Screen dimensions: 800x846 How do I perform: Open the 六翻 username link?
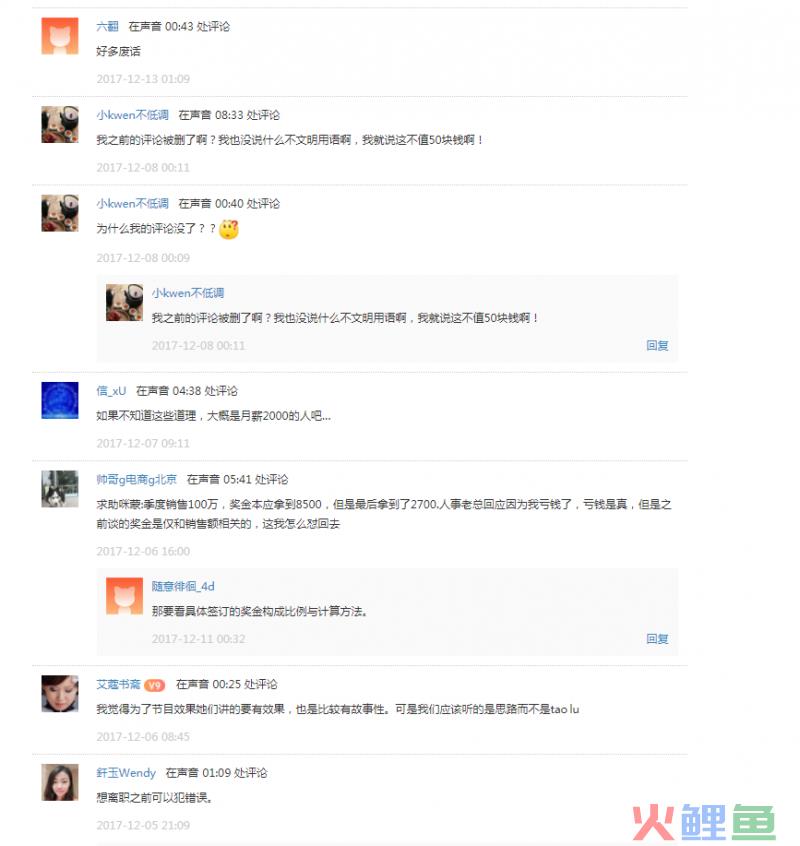coord(107,26)
